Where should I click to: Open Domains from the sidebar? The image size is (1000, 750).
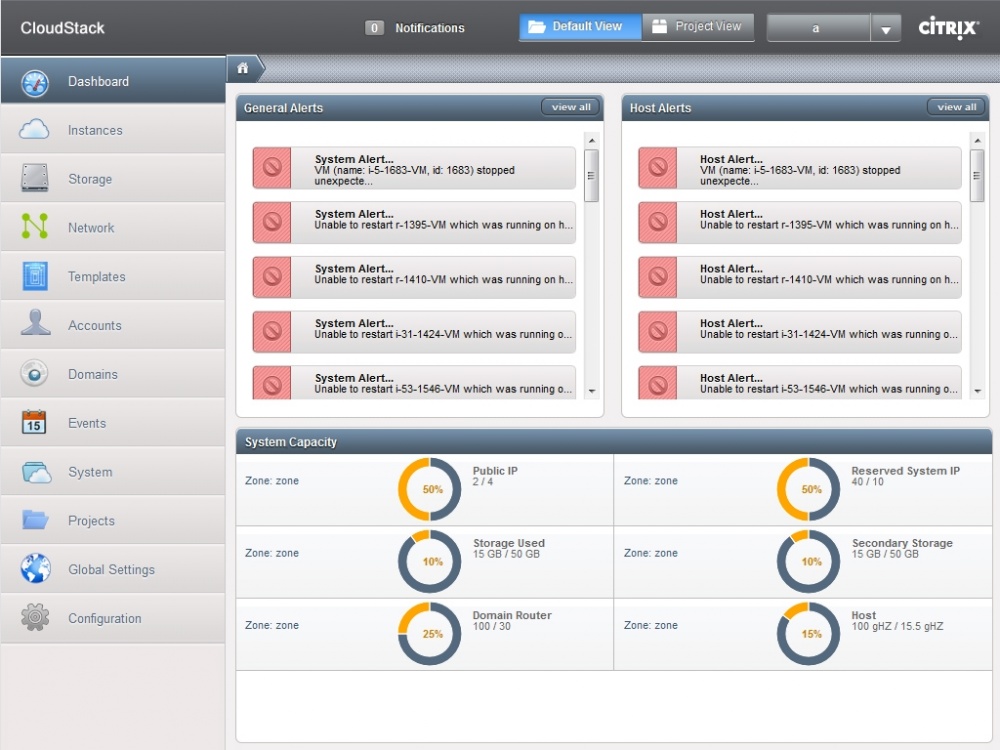113,374
